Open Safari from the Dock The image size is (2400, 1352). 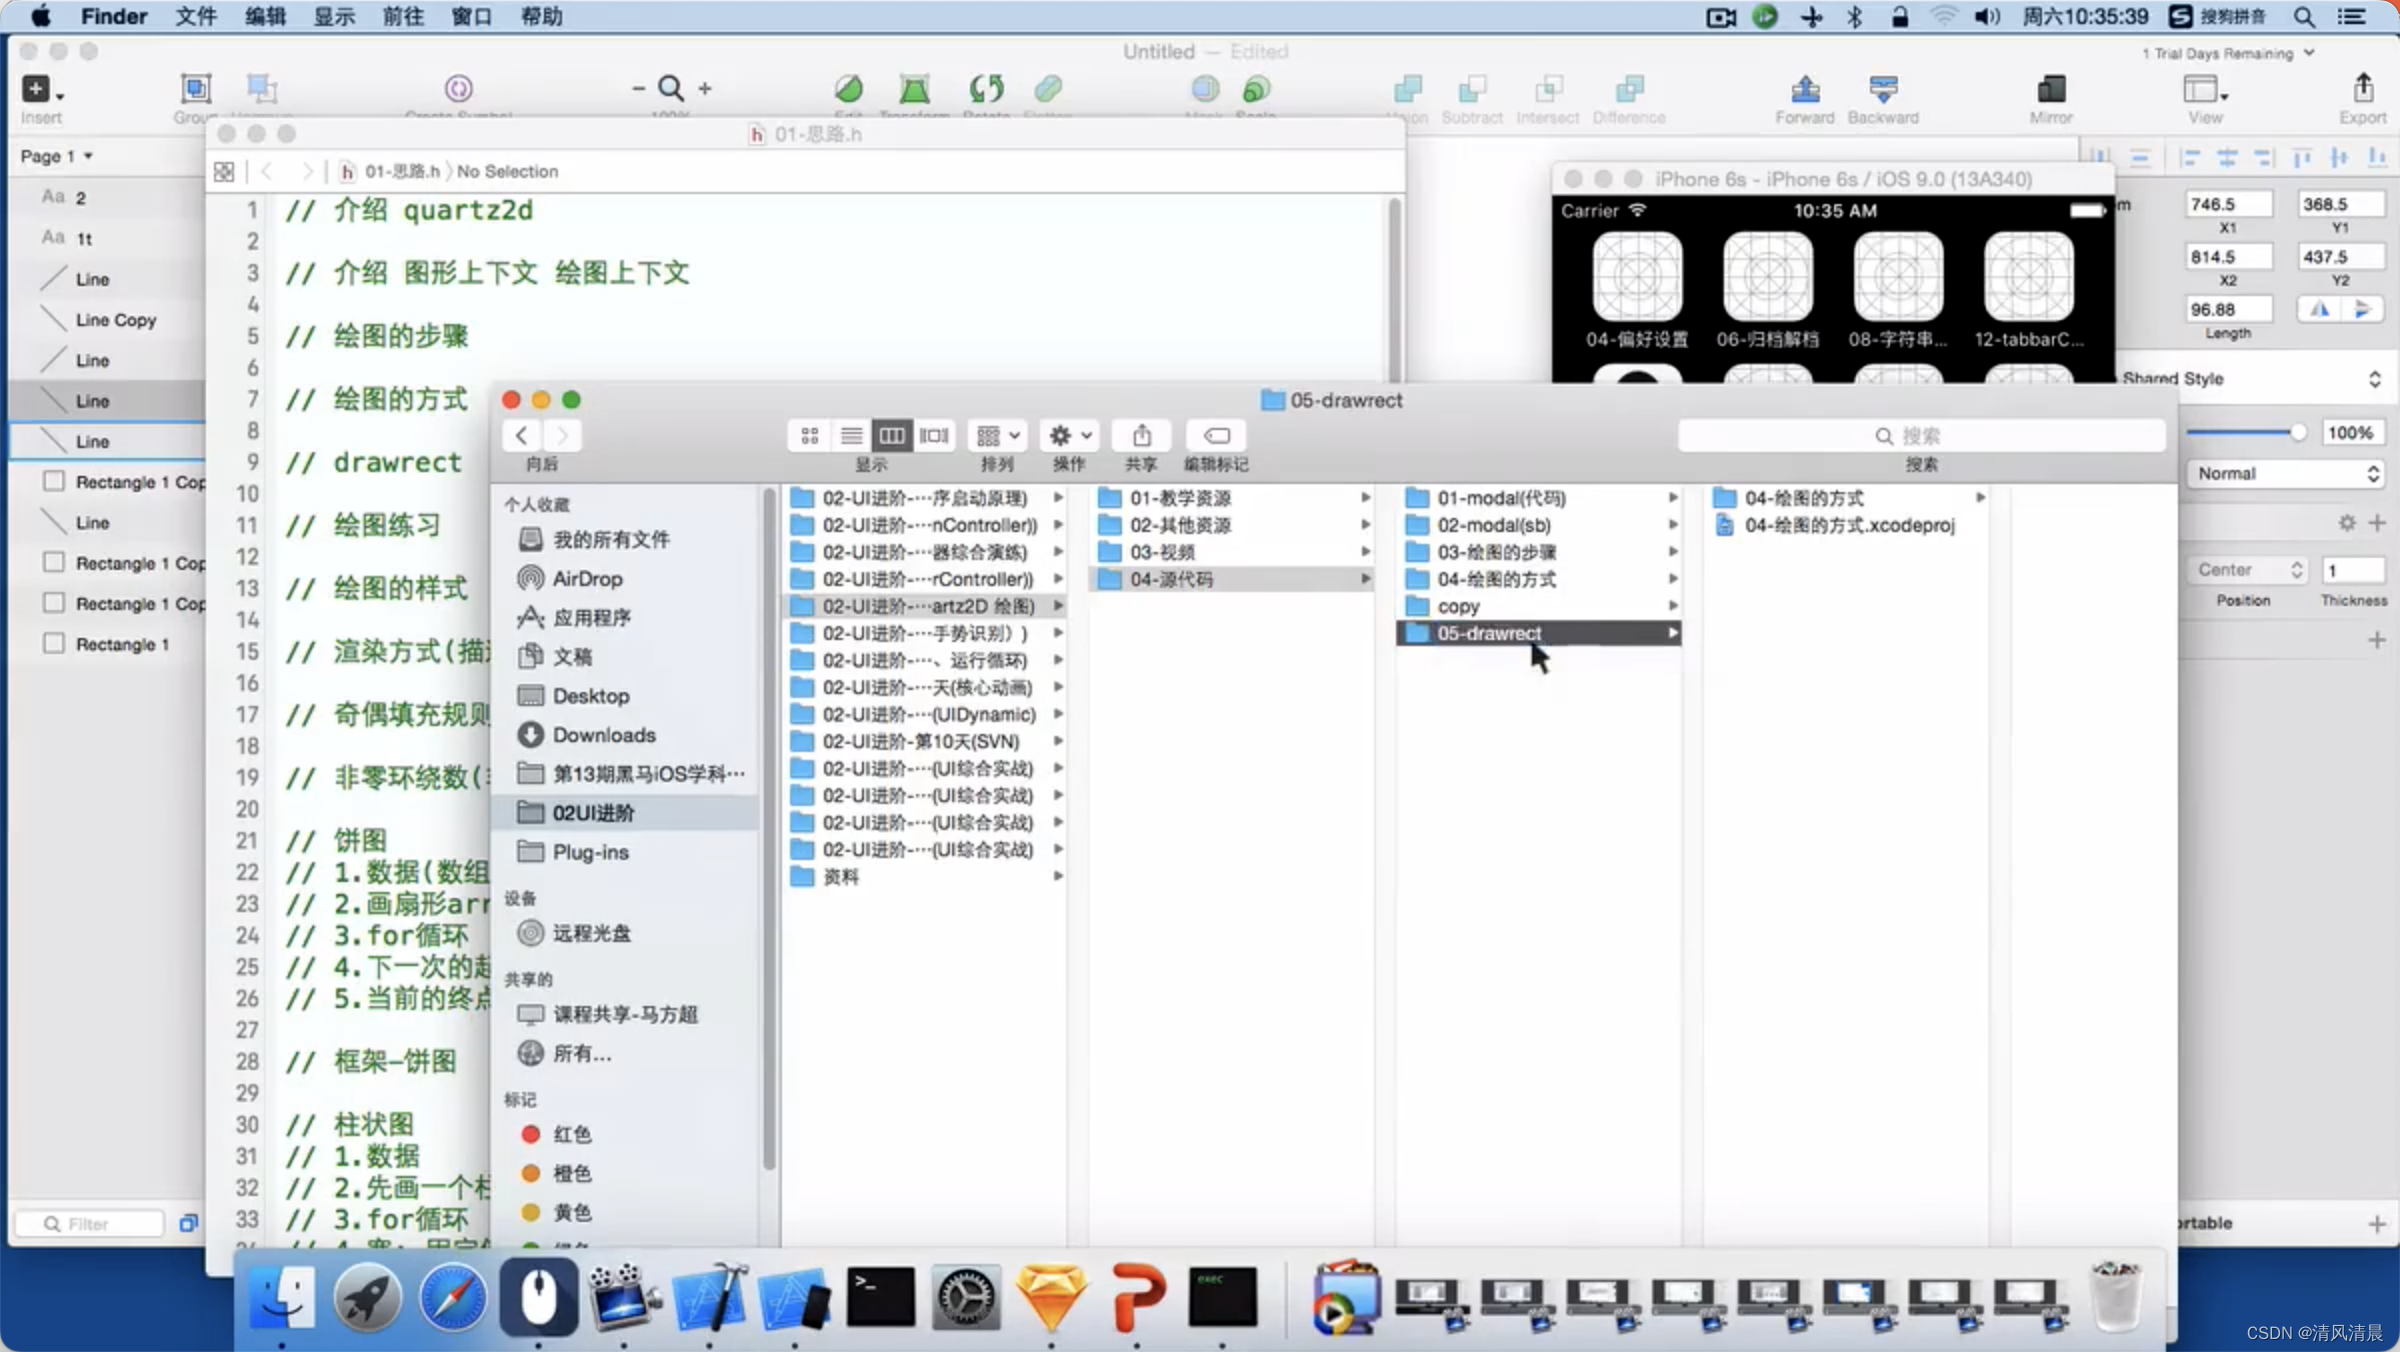453,1298
